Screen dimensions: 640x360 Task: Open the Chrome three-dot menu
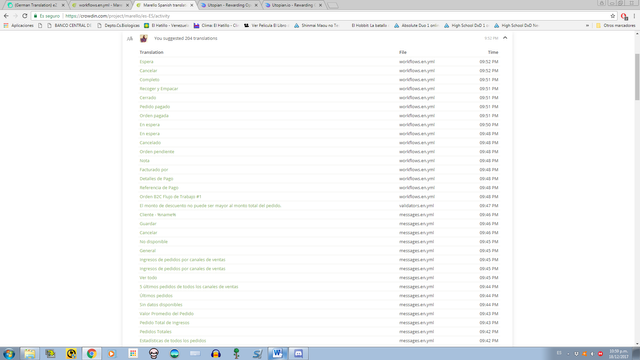634,16
